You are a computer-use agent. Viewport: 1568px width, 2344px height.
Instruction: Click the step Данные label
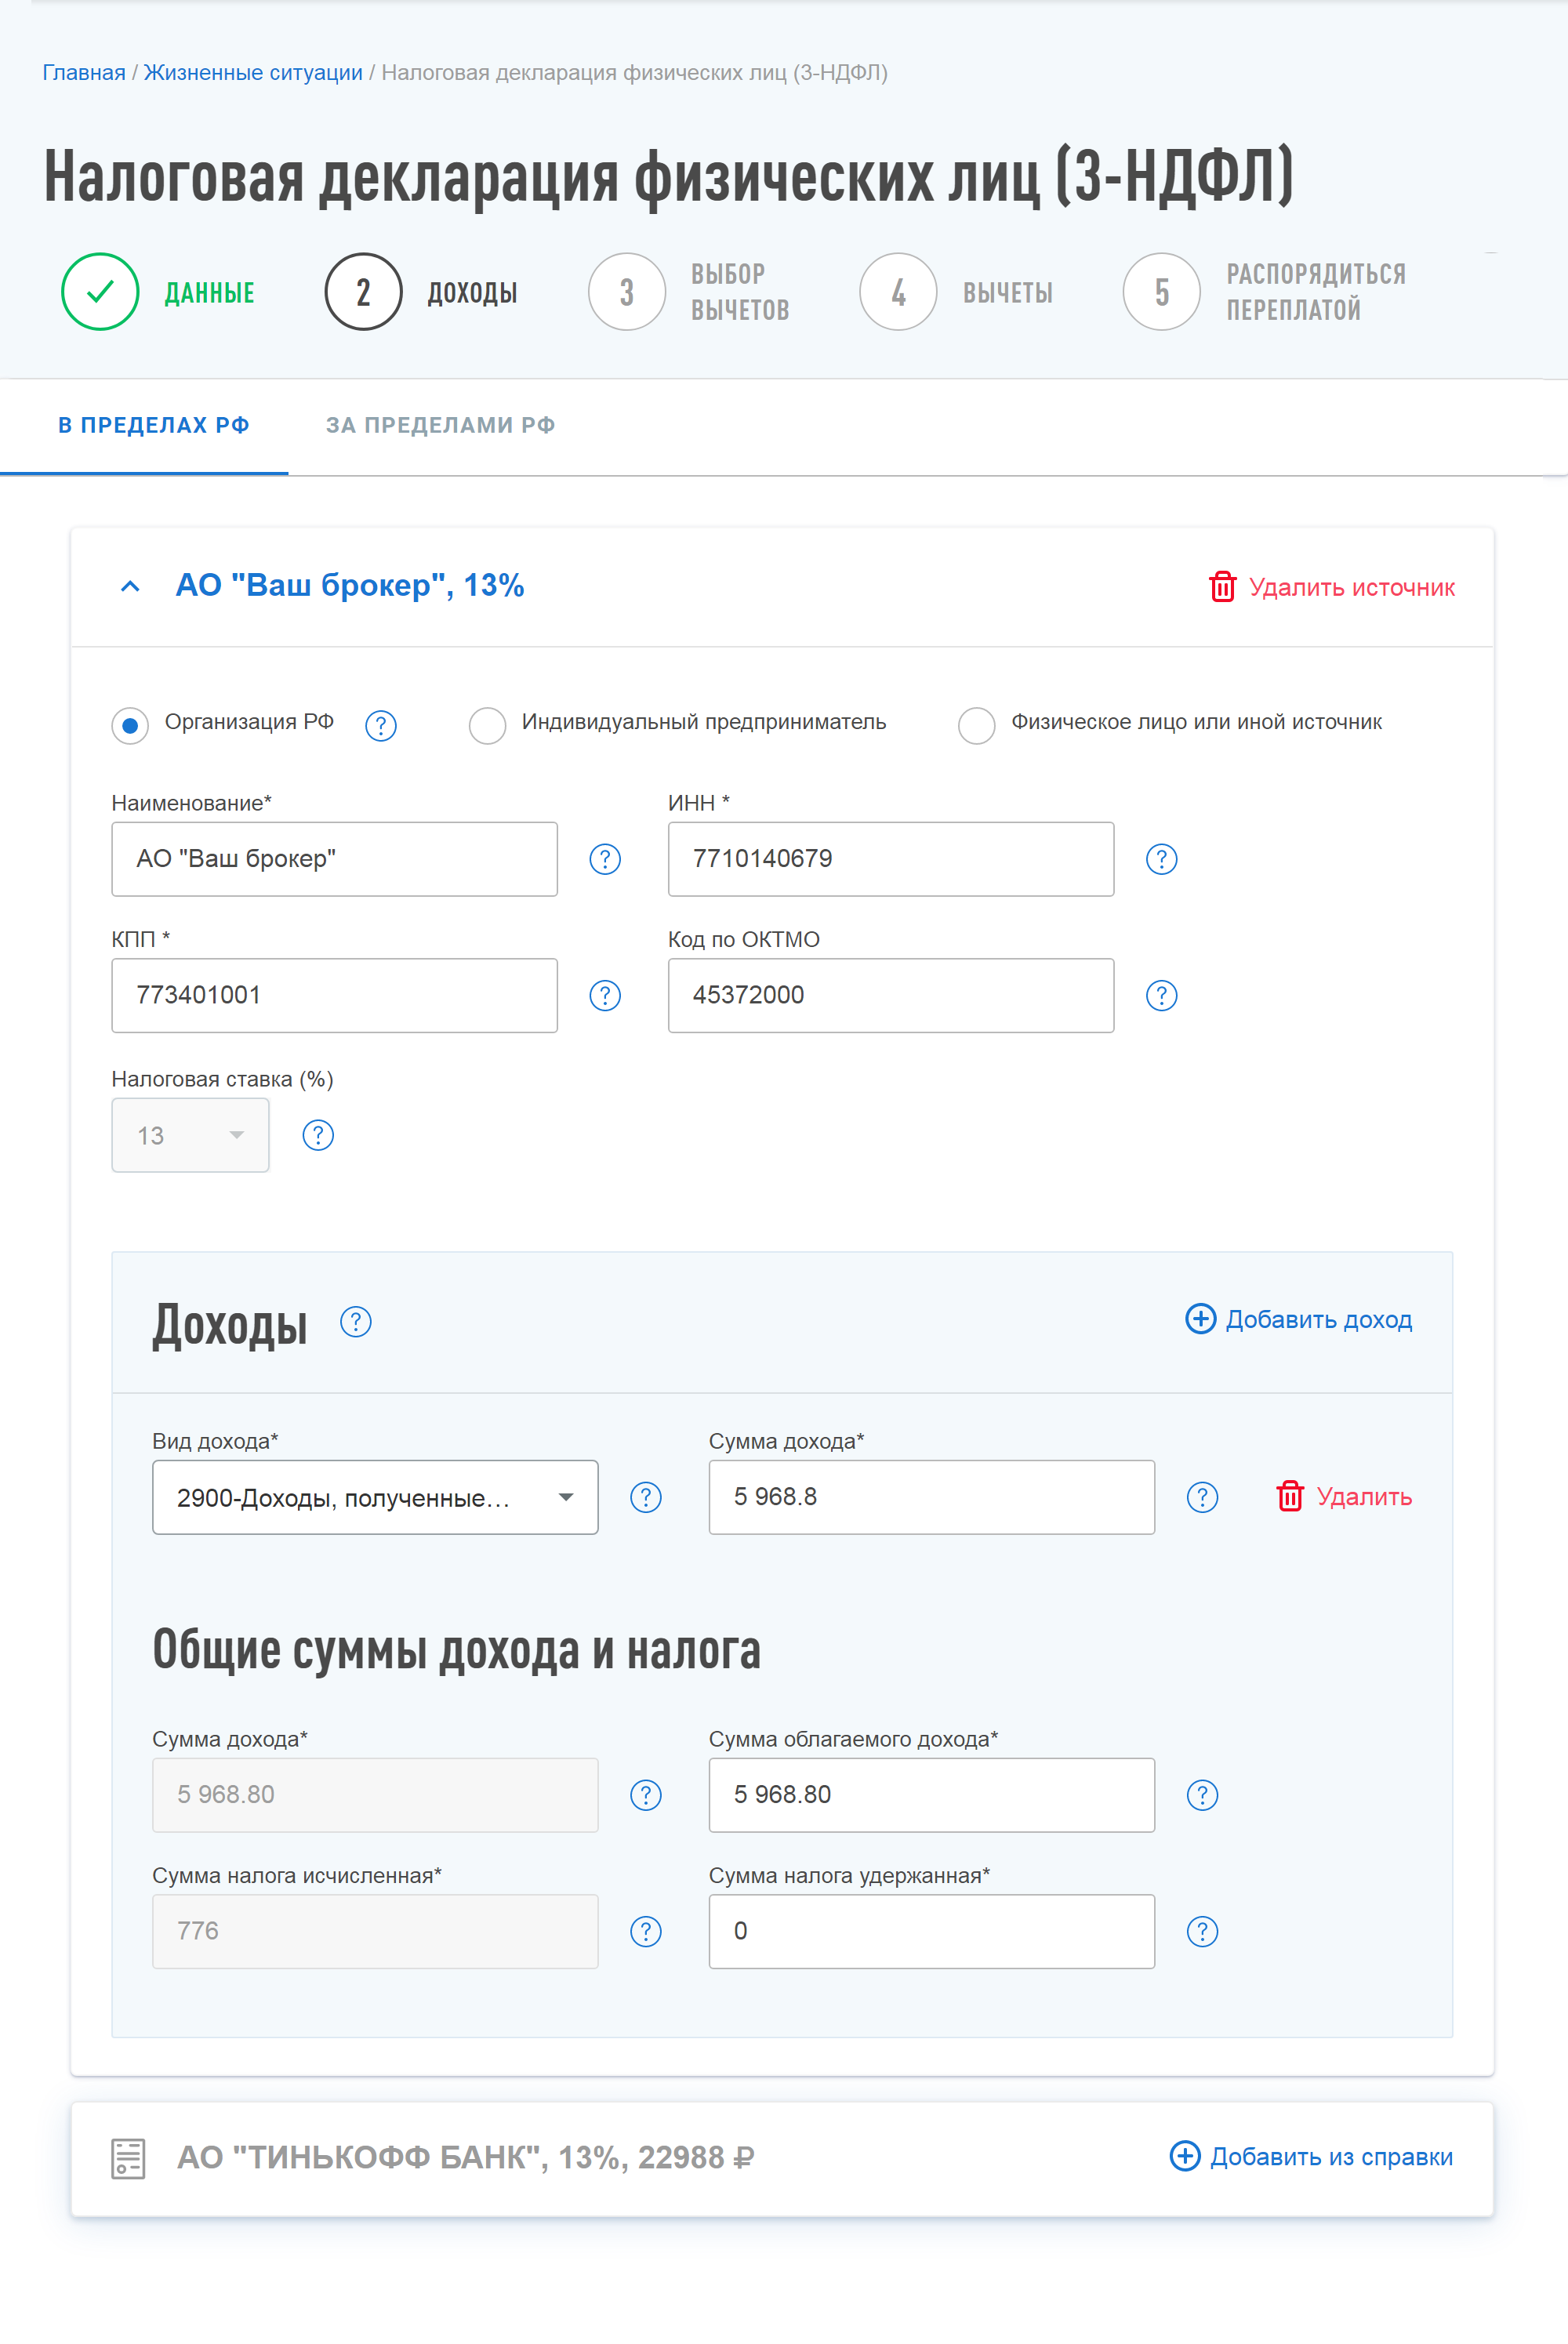point(210,293)
